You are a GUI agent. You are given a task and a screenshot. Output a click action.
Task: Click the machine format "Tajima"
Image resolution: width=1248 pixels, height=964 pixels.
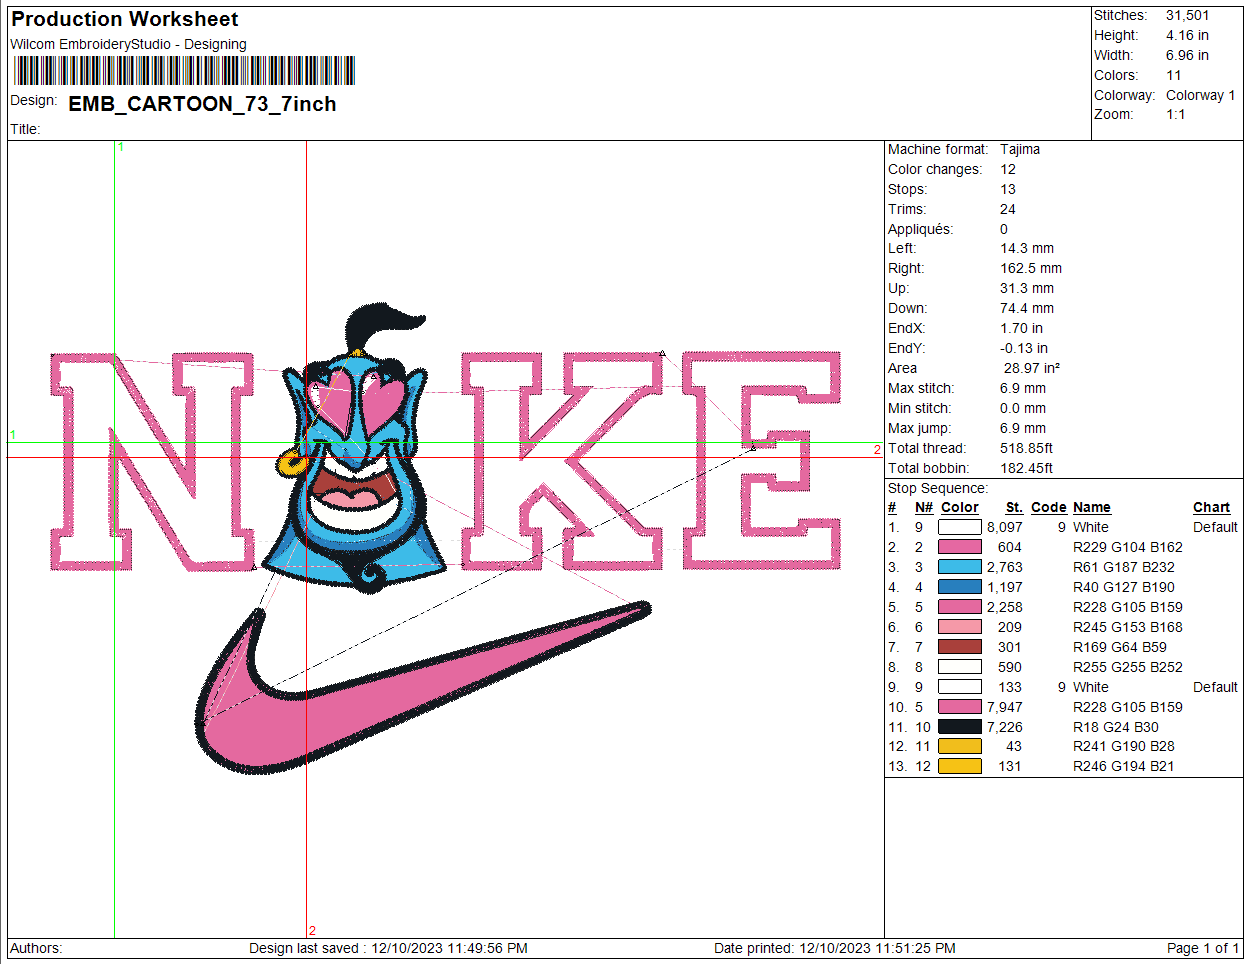coord(1020,149)
